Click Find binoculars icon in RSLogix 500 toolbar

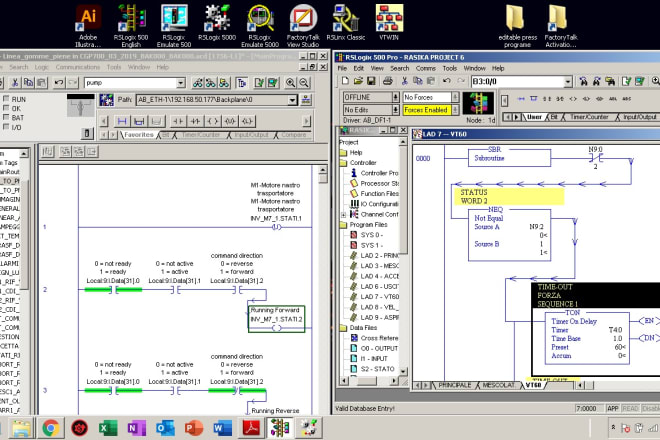pyautogui.click(x=583, y=81)
